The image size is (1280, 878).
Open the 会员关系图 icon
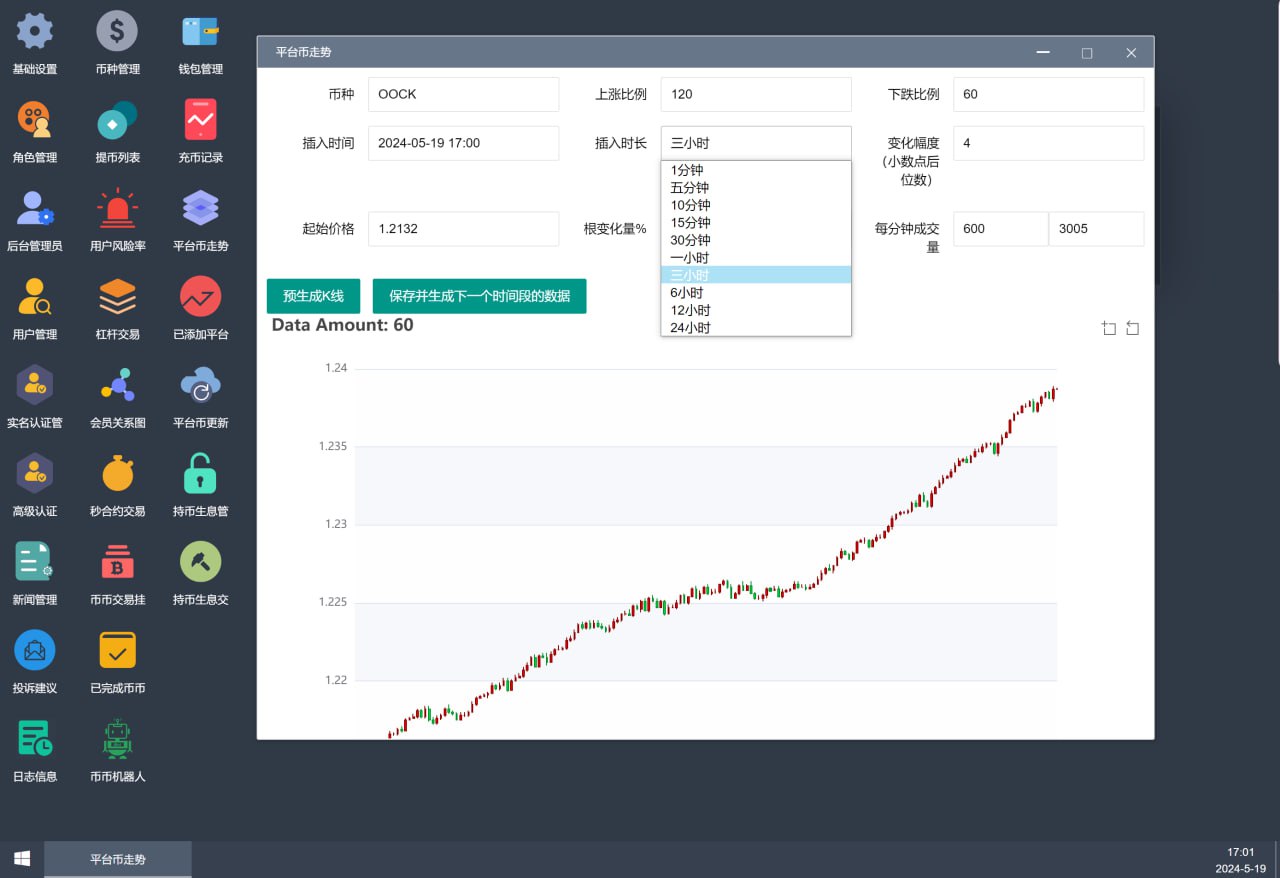pos(117,385)
